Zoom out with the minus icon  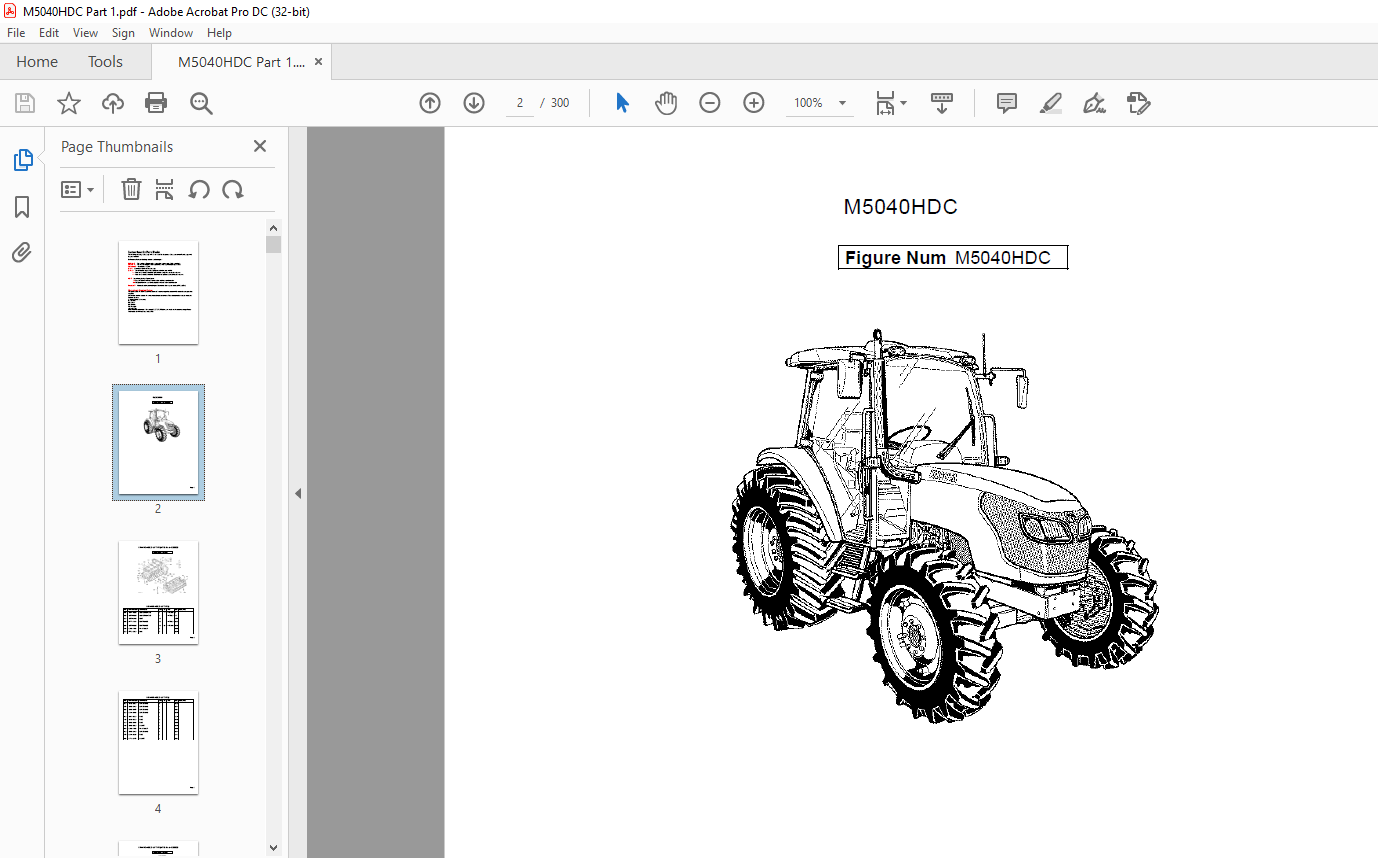[710, 103]
